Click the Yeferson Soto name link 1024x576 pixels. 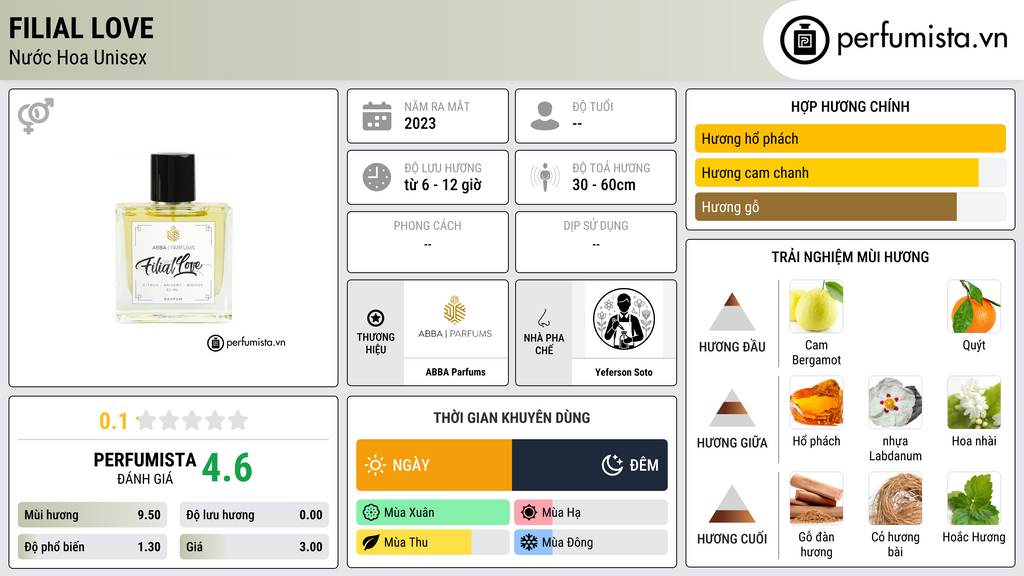pos(624,372)
